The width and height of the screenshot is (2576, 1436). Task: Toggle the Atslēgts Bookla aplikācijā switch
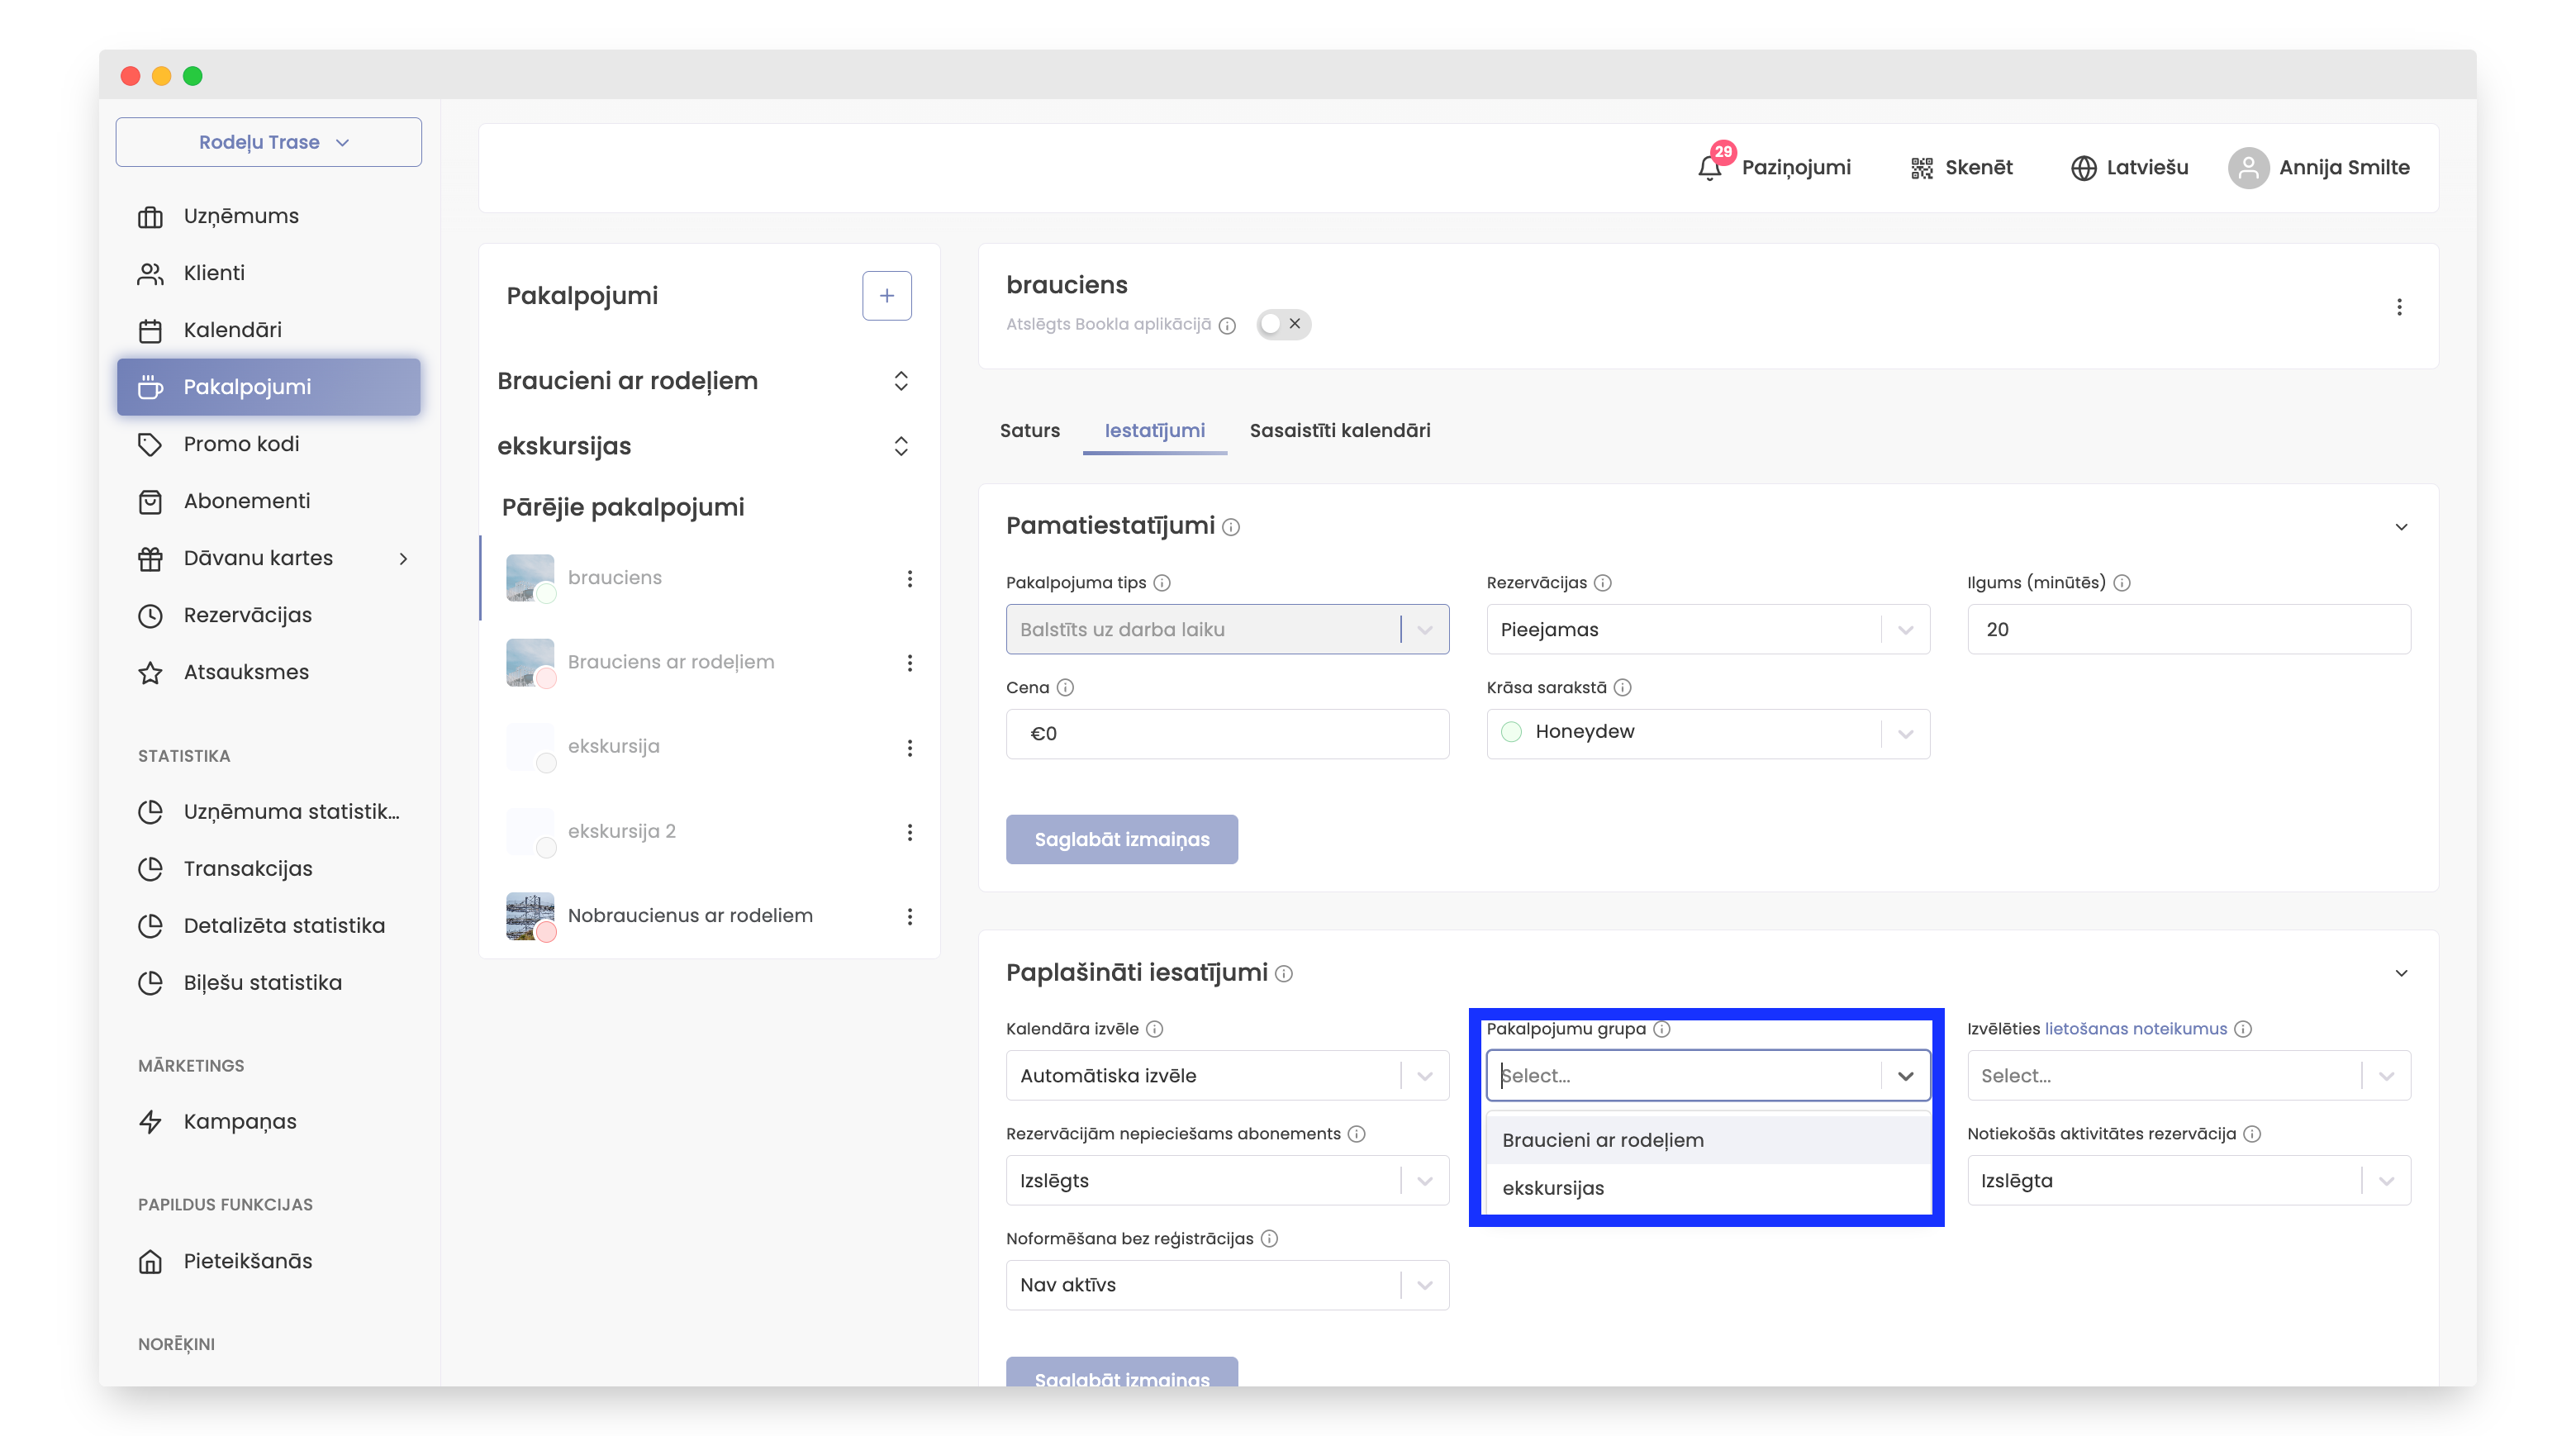(1283, 324)
